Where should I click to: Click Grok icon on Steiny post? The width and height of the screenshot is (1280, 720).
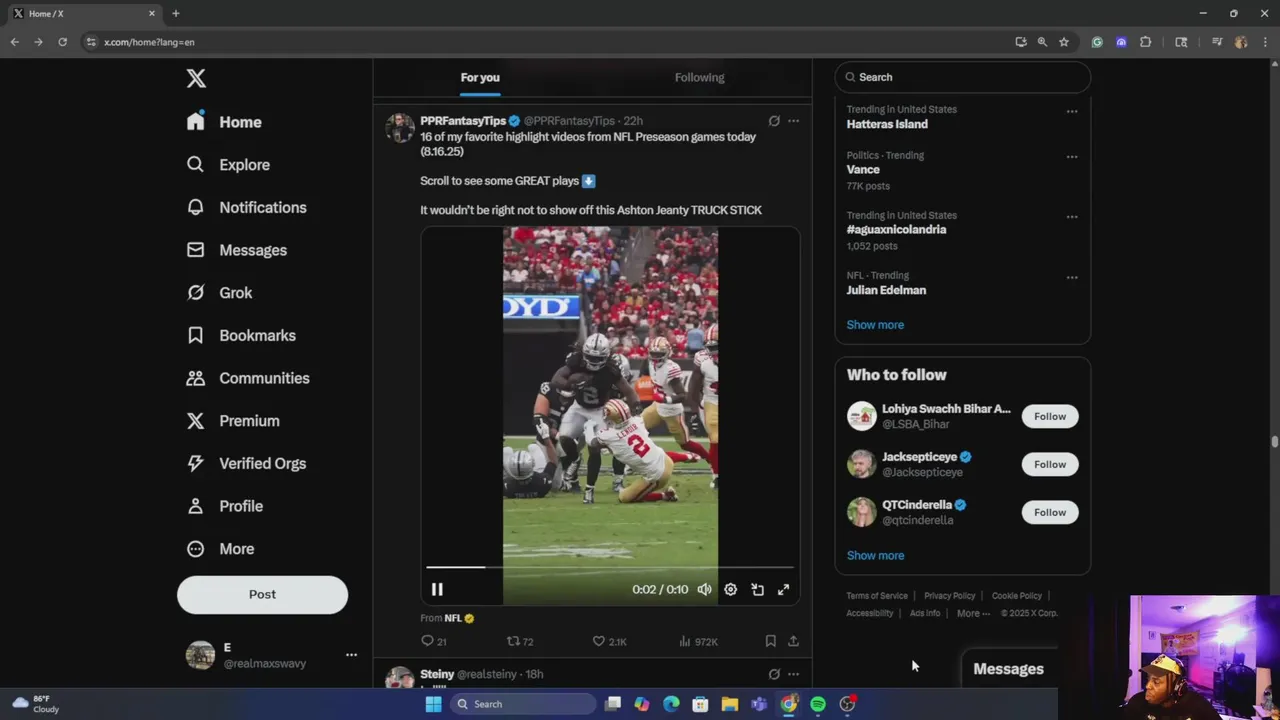pos(774,674)
